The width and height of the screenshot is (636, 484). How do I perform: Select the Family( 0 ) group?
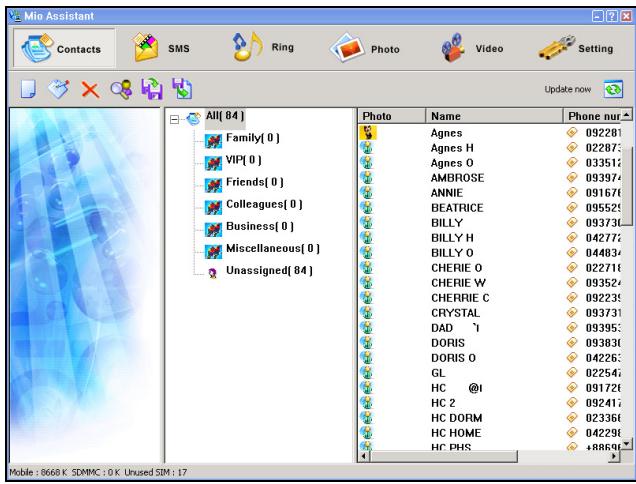(x=253, y=138)
